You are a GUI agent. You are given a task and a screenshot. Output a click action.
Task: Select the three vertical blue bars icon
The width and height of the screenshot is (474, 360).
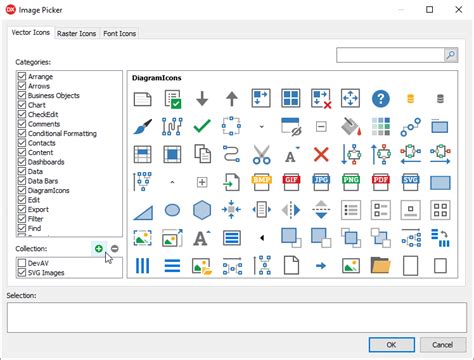143,266
